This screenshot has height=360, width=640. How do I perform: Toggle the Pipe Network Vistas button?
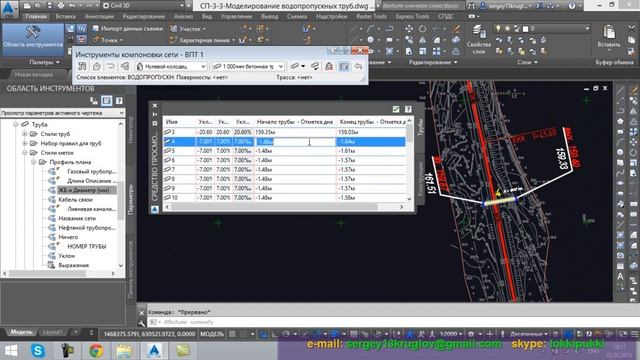click(x=344, y=66)
